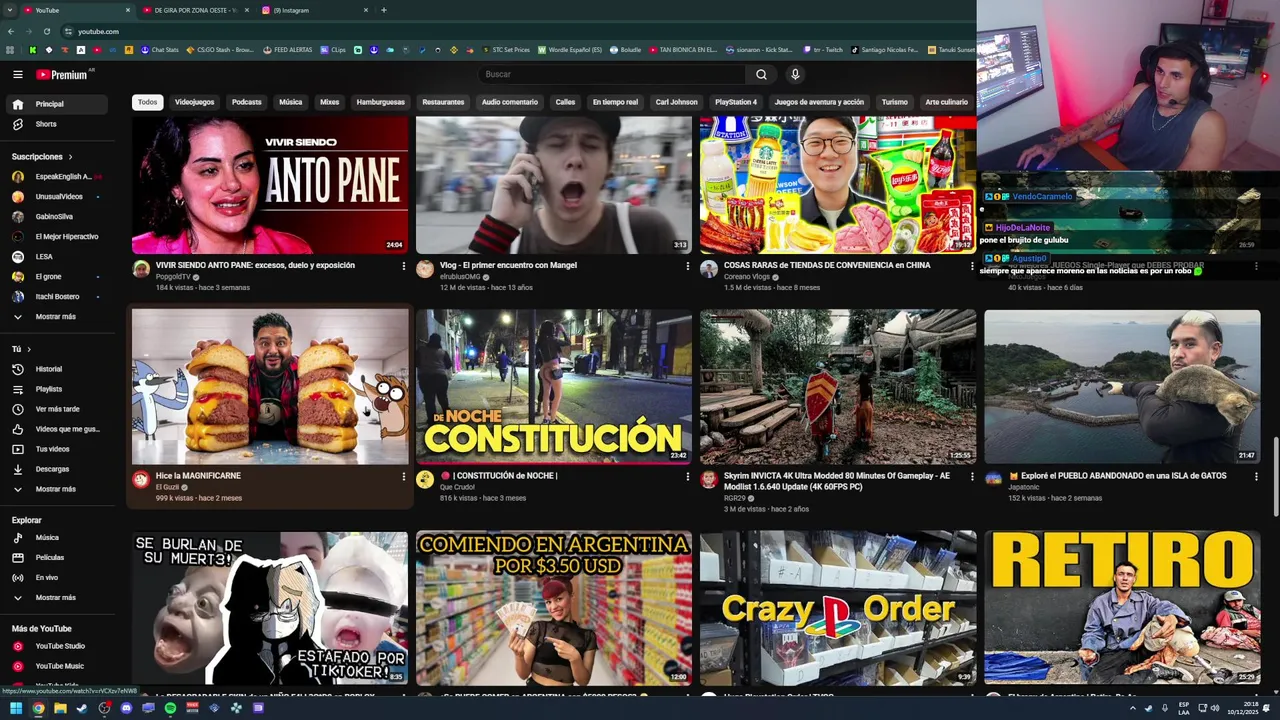Open options menu for Hice la MAGNIFICARNE

coord(404,476)
